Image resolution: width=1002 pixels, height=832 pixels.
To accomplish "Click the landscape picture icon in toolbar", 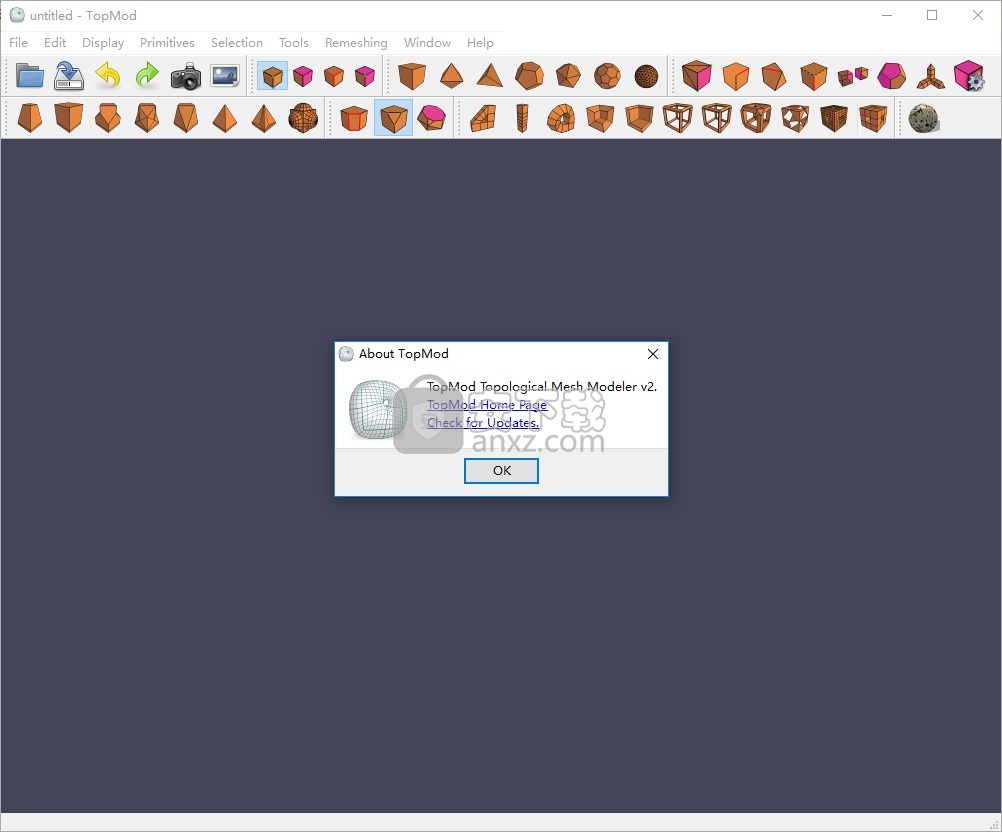I will pos(225,76).
